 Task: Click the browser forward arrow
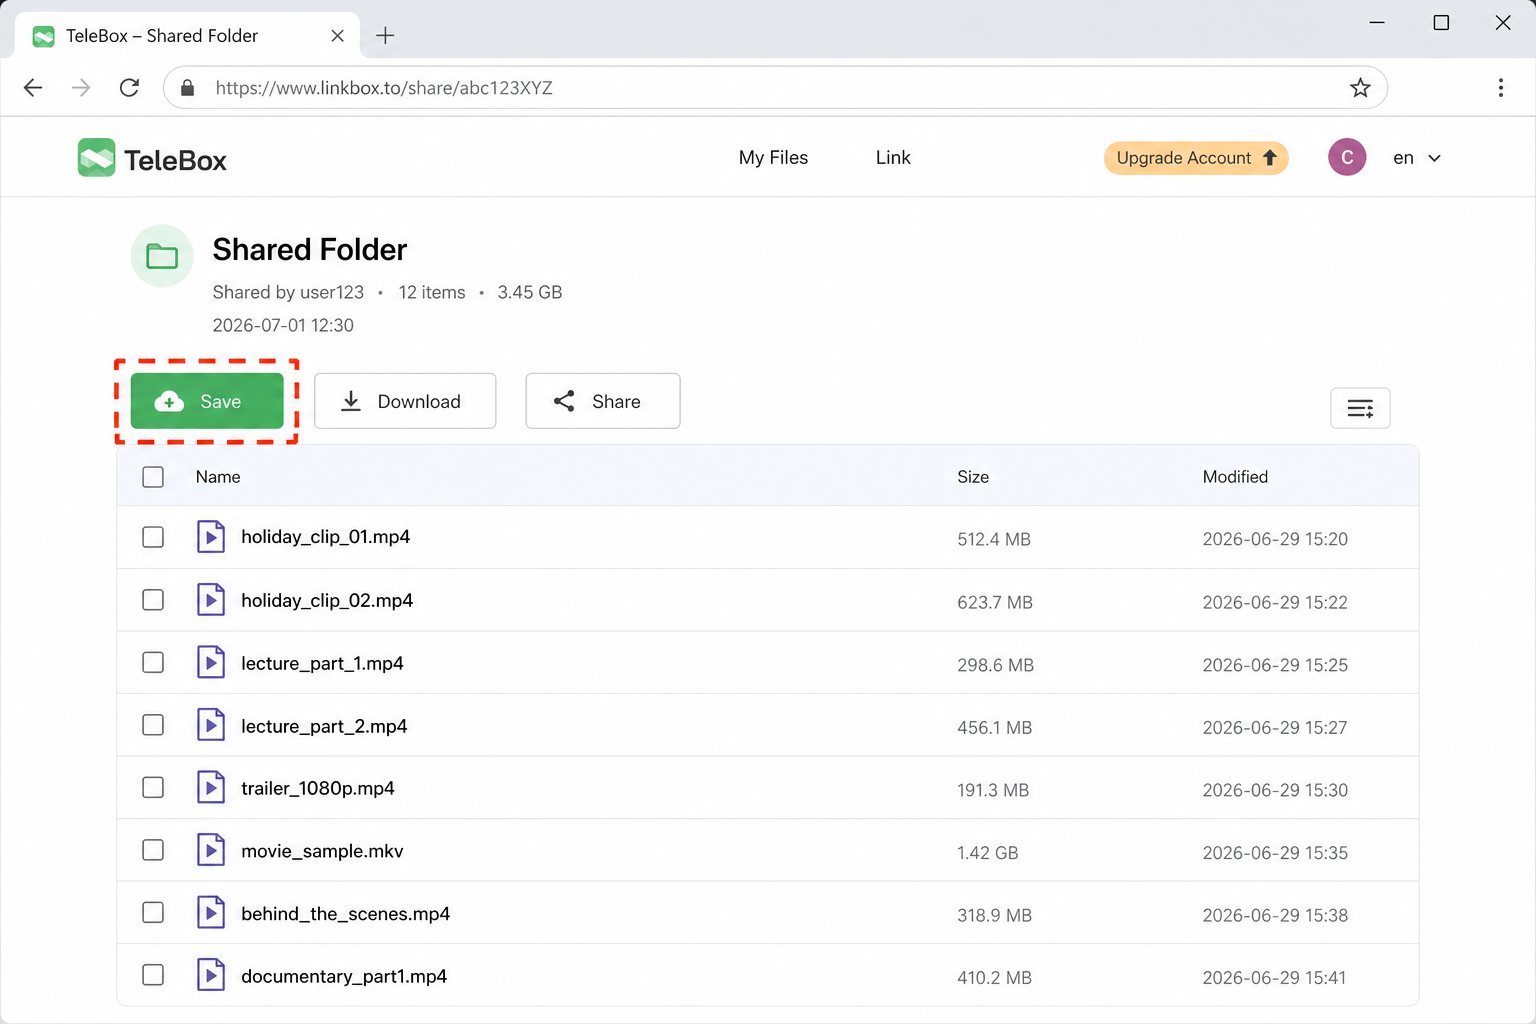81,88
